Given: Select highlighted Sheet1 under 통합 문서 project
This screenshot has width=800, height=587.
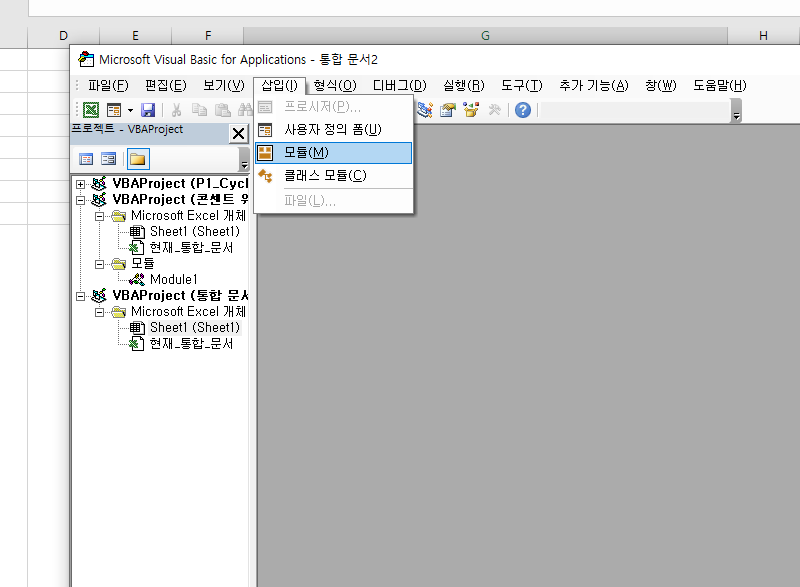Looking at the screenshot, I should pyautogui.click(x=194, y=327).
